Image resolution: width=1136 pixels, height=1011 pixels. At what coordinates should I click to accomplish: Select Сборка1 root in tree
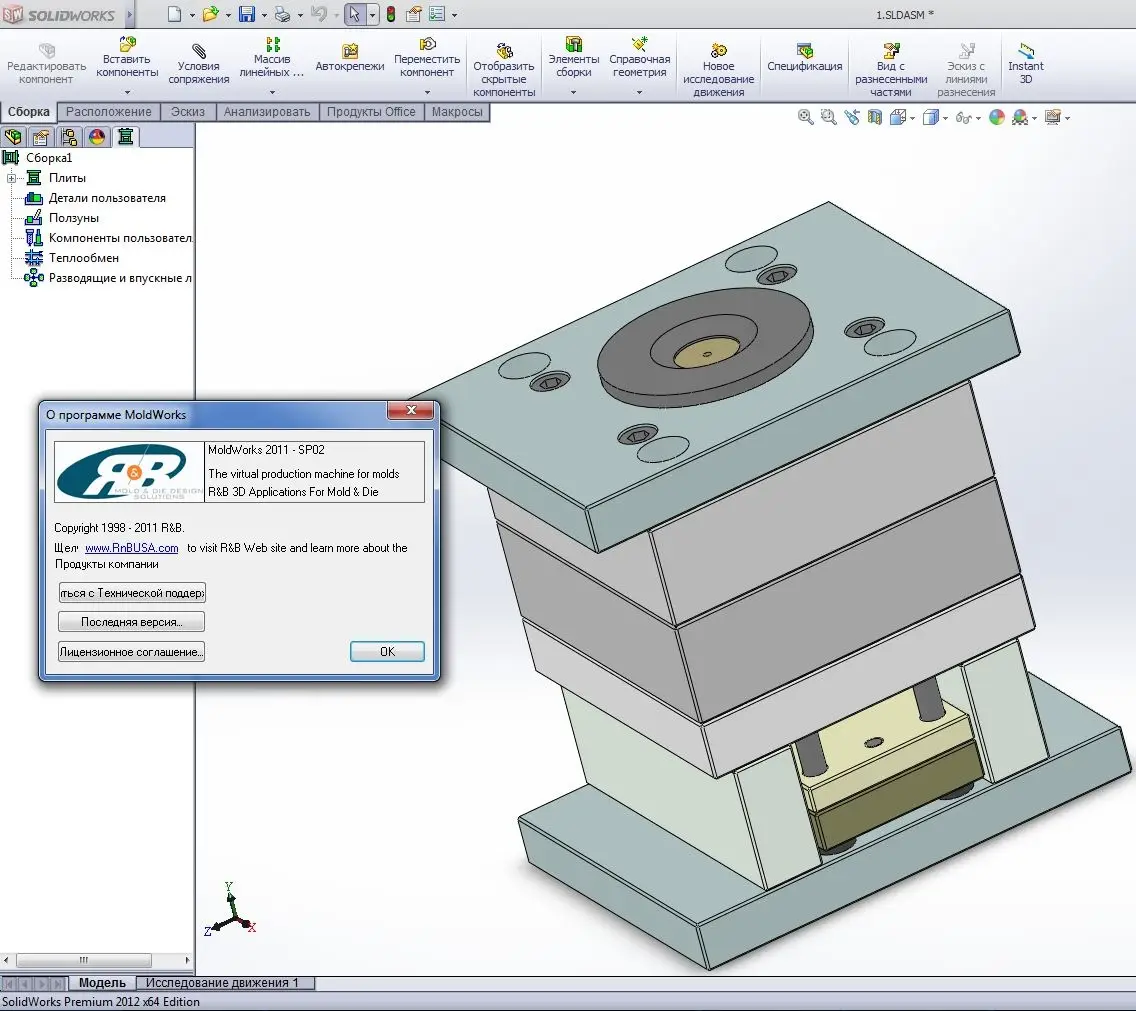pos(49,158)
